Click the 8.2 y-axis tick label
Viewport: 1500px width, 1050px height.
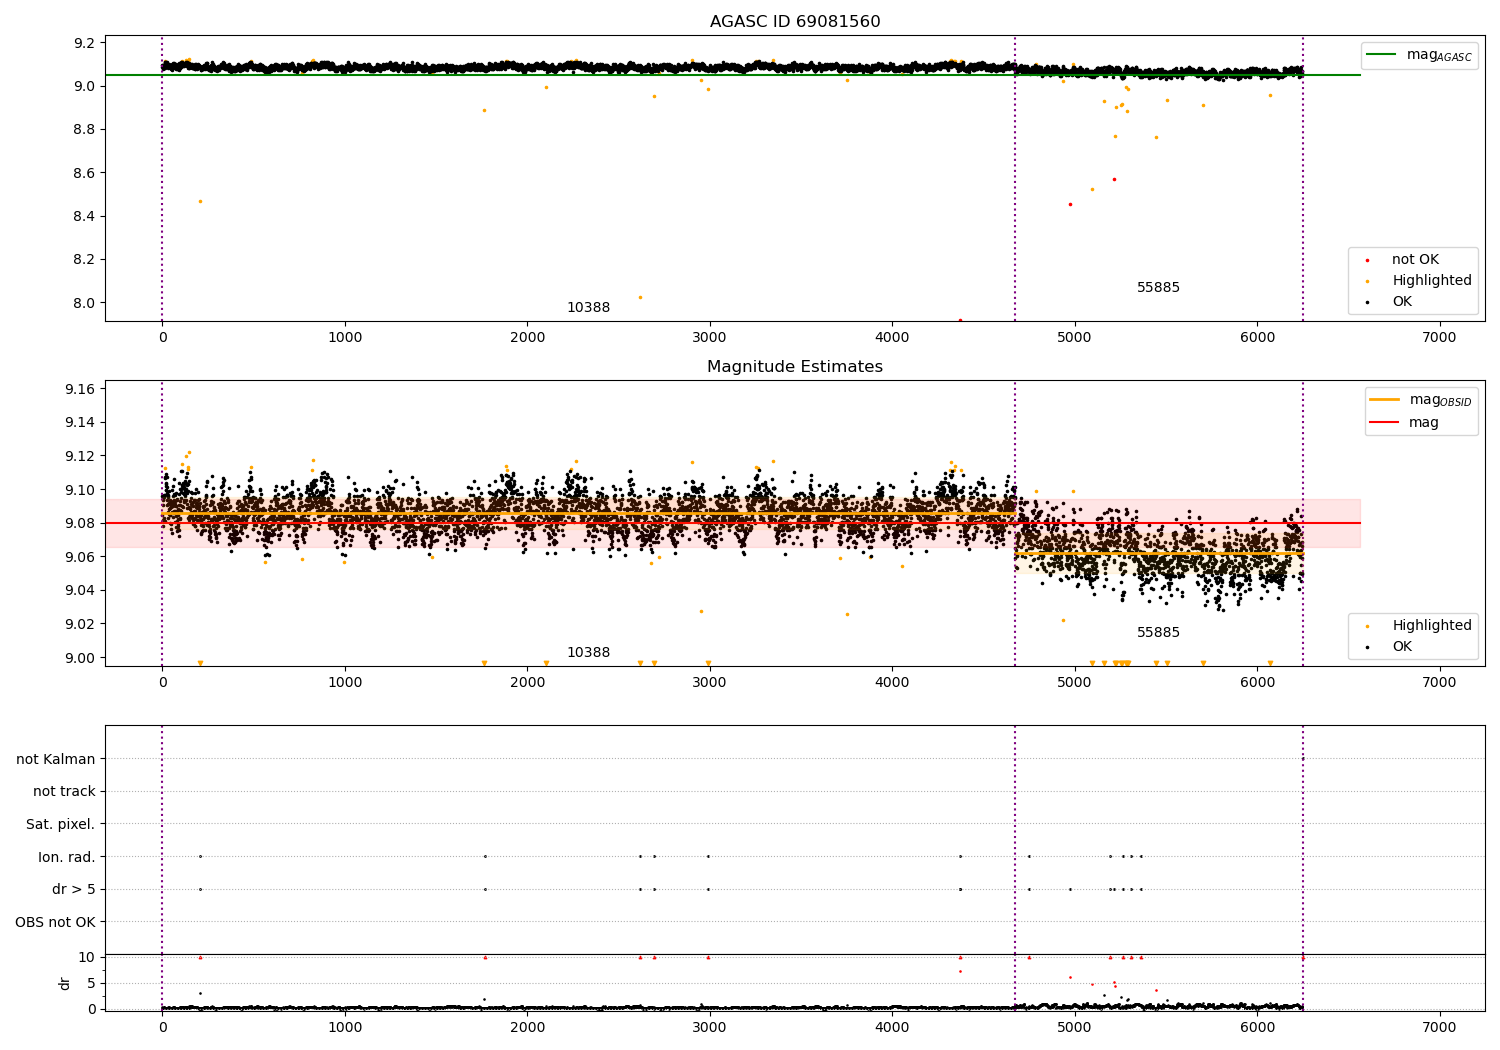pos(85,260)
